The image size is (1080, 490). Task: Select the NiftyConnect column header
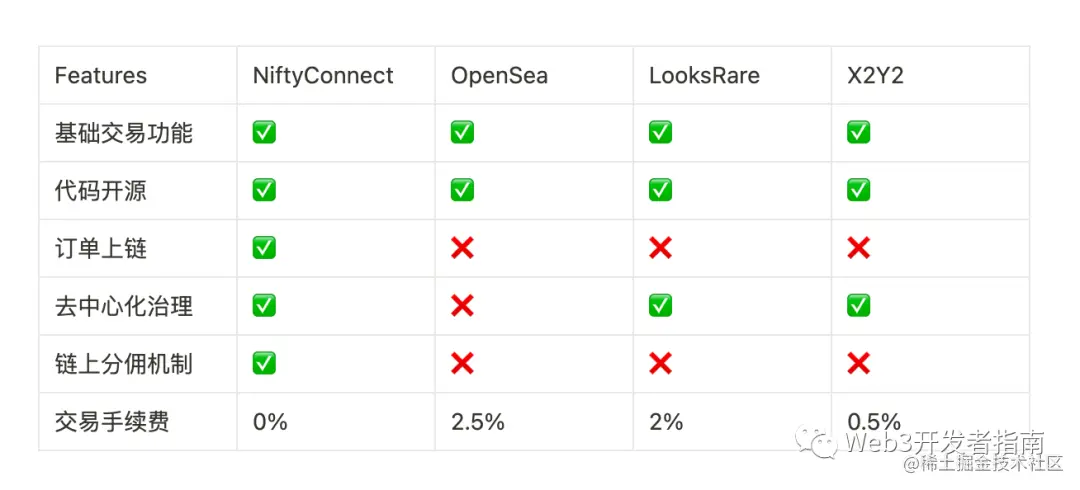(323, 75)
